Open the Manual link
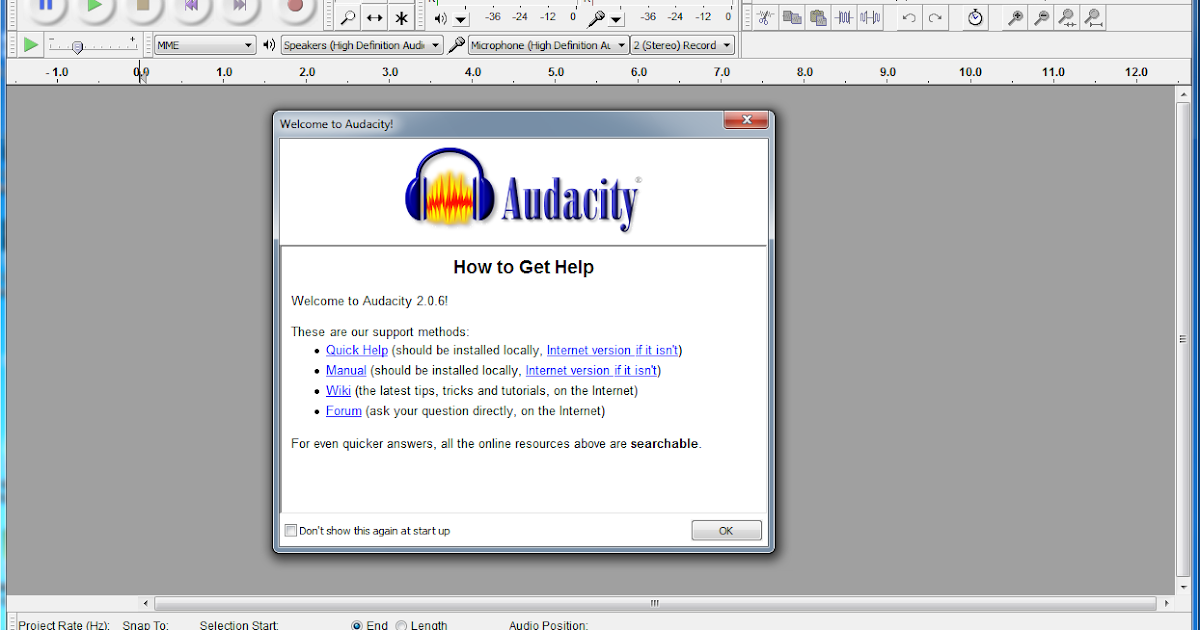The width and height of the screenshot is (1200, 630). point(346,370)
